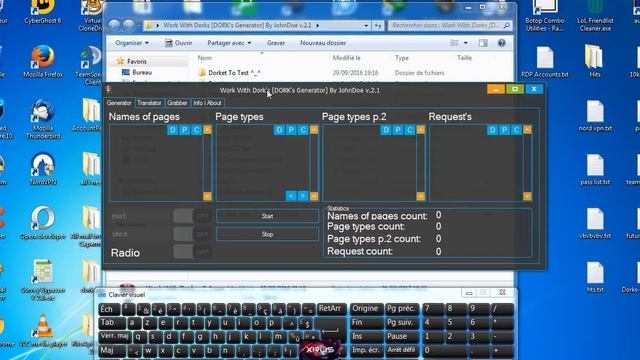Select the CyberGhost 6 desktop icon
640x360 pixels.
[x=43, y=12]
